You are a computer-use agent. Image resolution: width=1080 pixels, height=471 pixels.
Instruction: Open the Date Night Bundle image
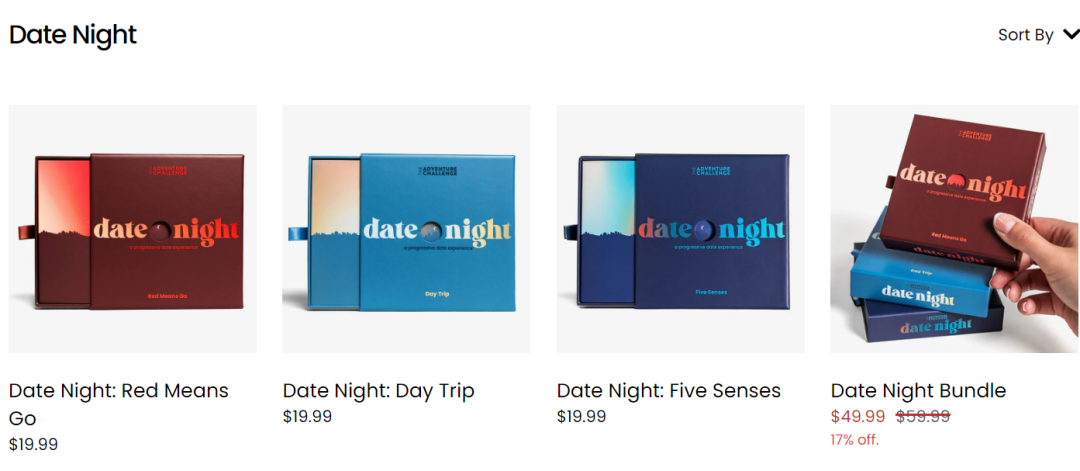[x=954, y=229]
